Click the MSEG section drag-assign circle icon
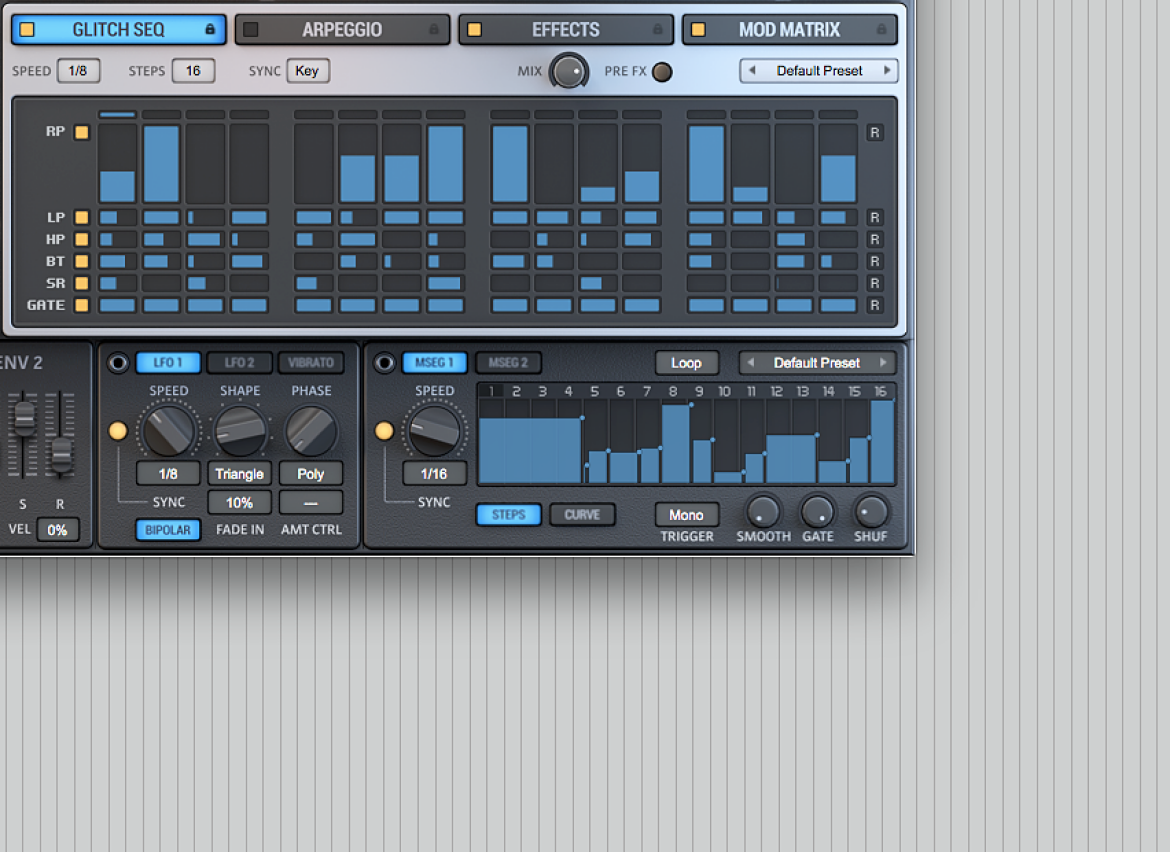This screenshot has height=852, width=1170. point(384,363)
